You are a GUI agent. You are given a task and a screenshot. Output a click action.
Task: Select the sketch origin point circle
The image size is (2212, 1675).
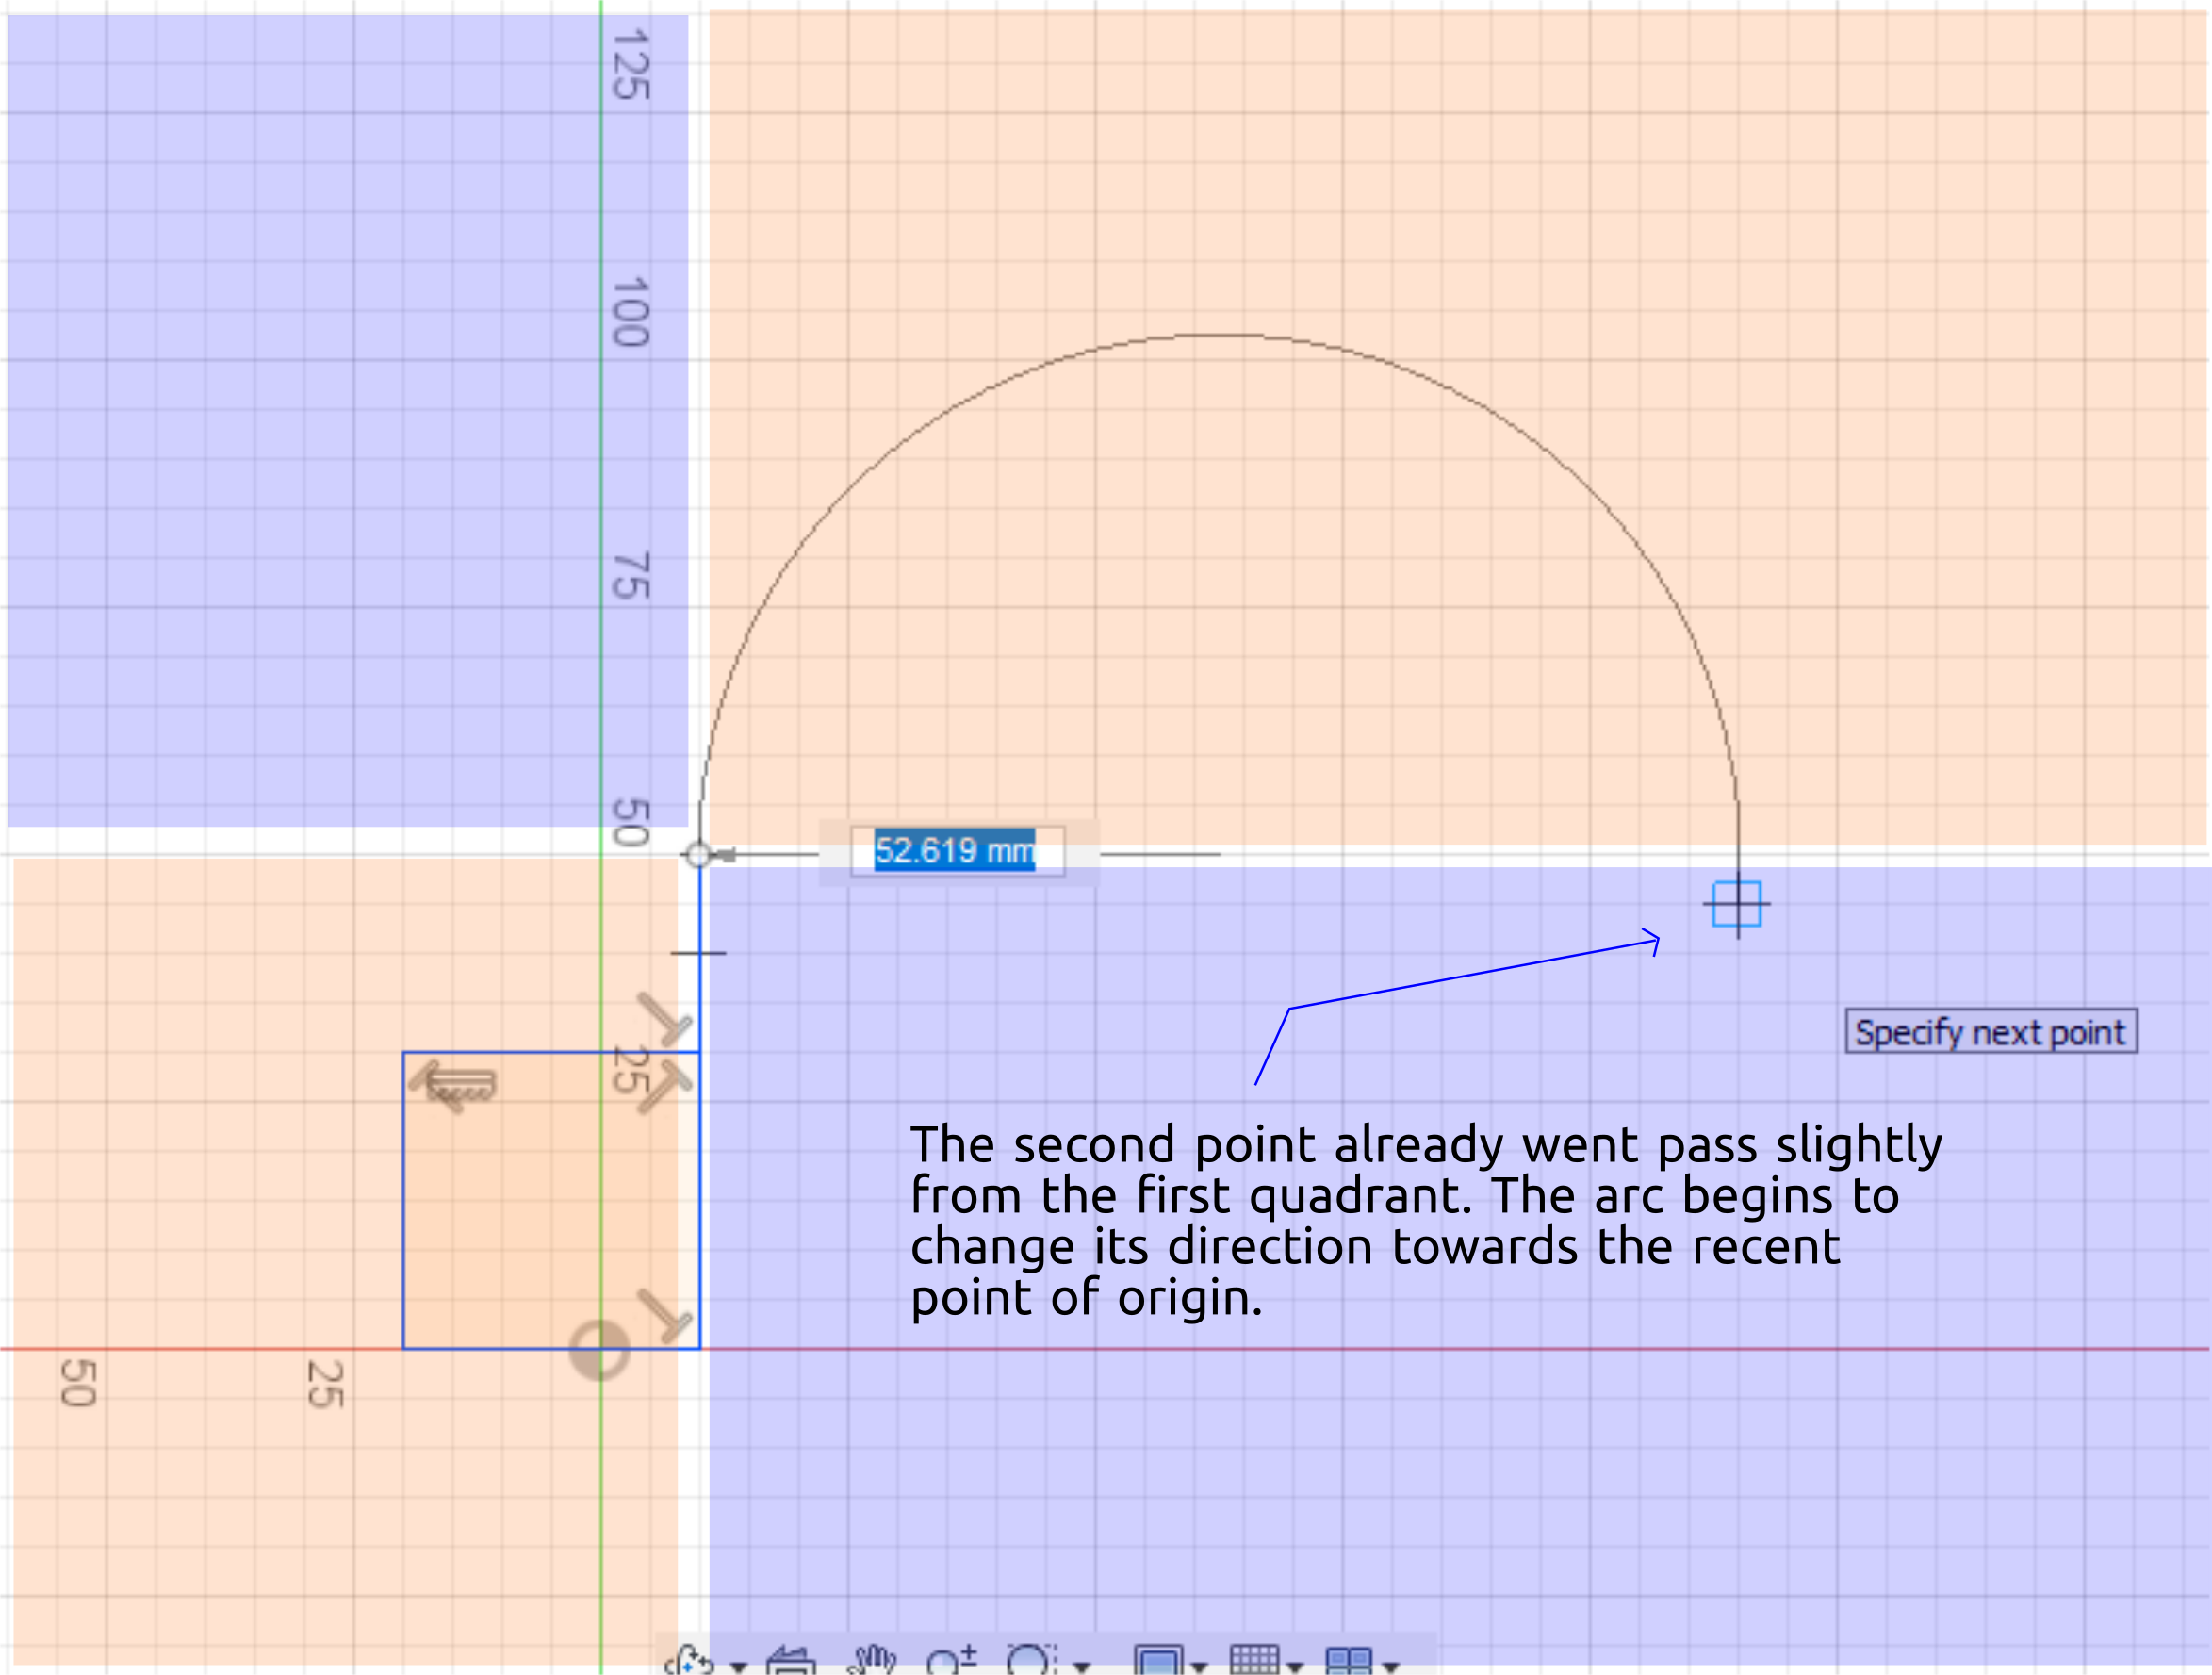pos(599,1351)
